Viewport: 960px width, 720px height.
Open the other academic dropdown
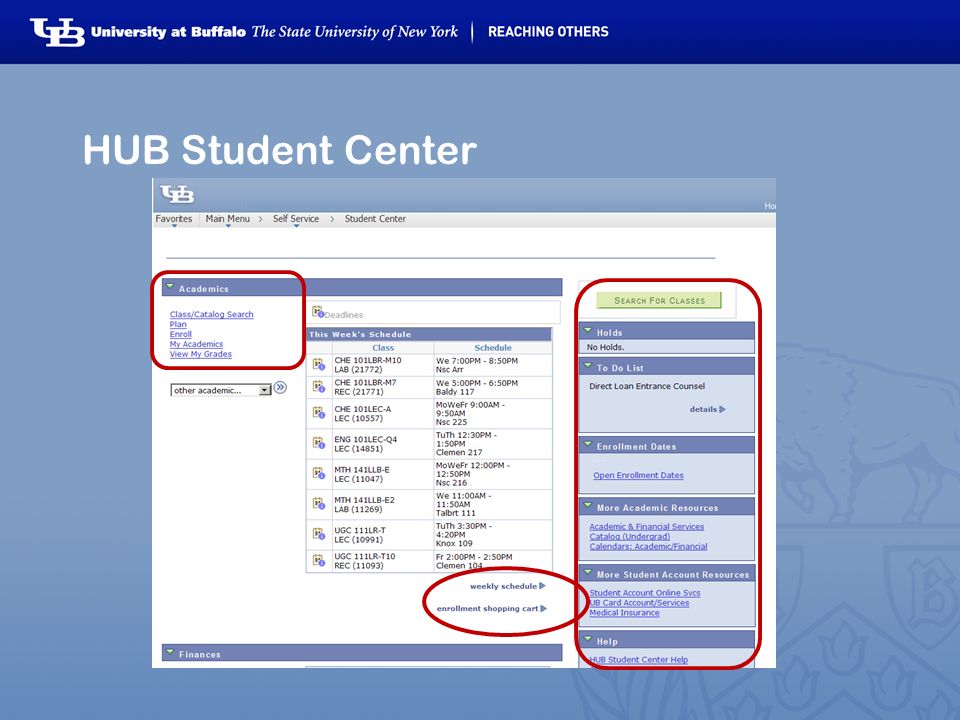[221, 390]
